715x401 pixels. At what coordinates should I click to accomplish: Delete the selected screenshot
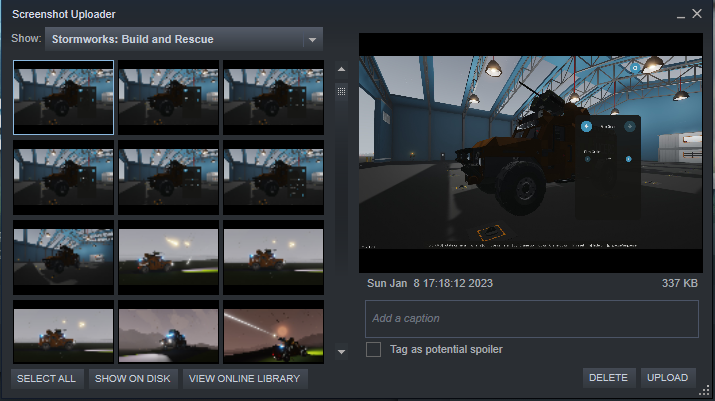coord(609,378)
